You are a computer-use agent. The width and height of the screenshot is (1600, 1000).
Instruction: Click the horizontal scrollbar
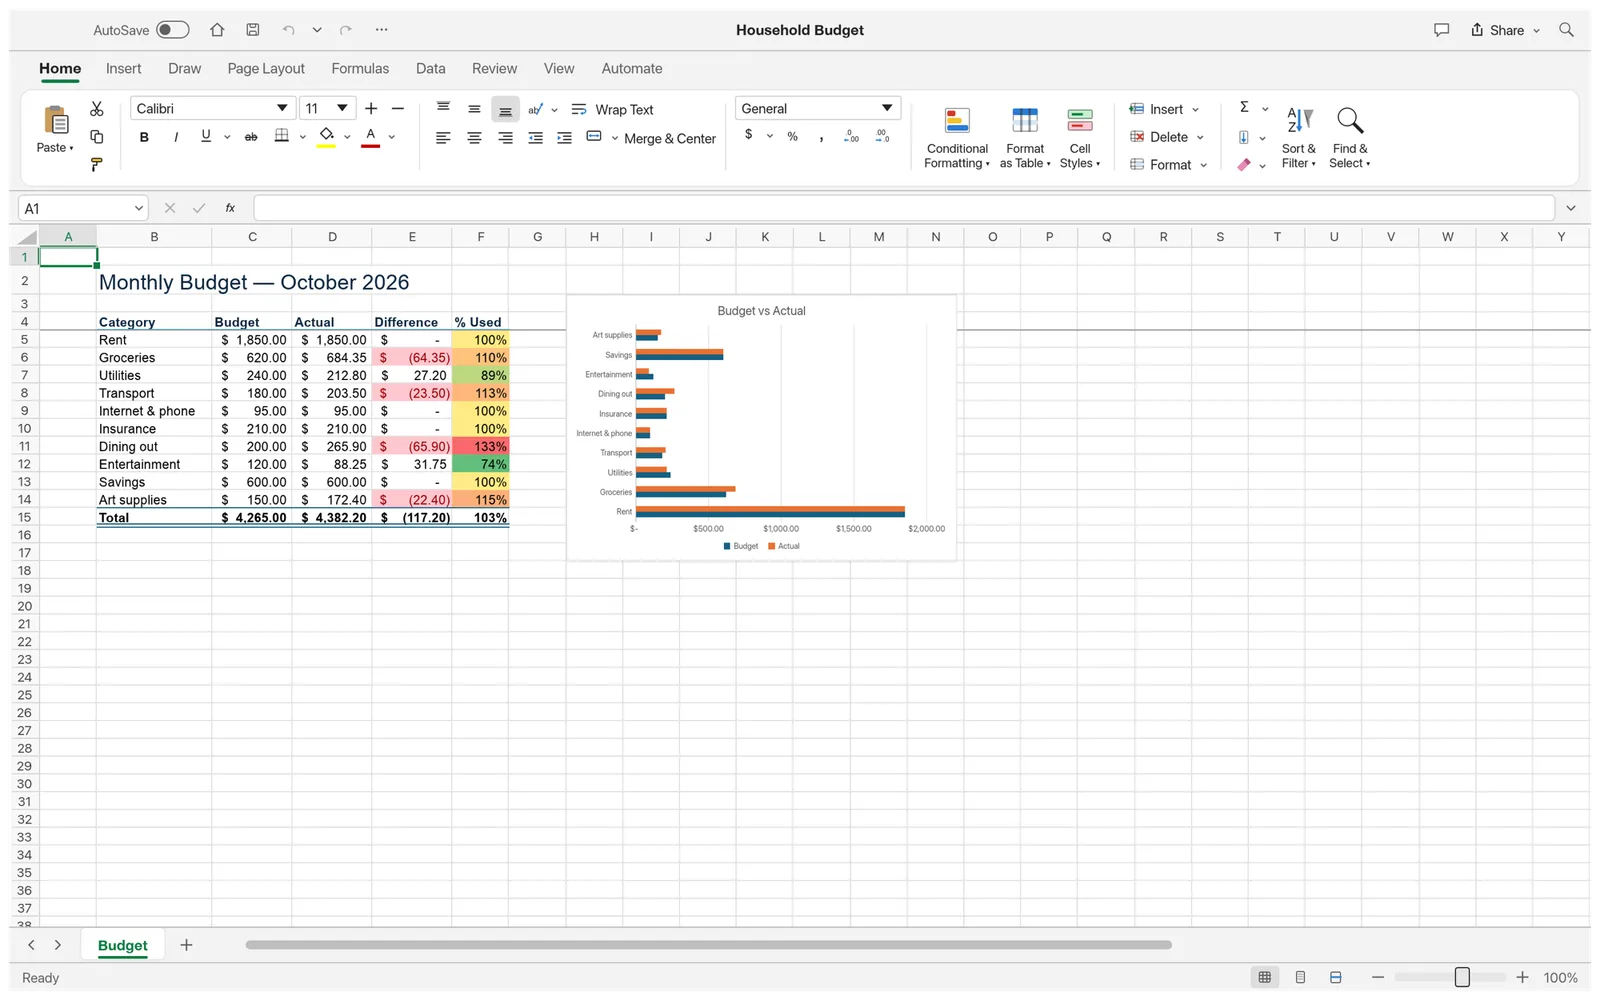(x=708, y=945)
